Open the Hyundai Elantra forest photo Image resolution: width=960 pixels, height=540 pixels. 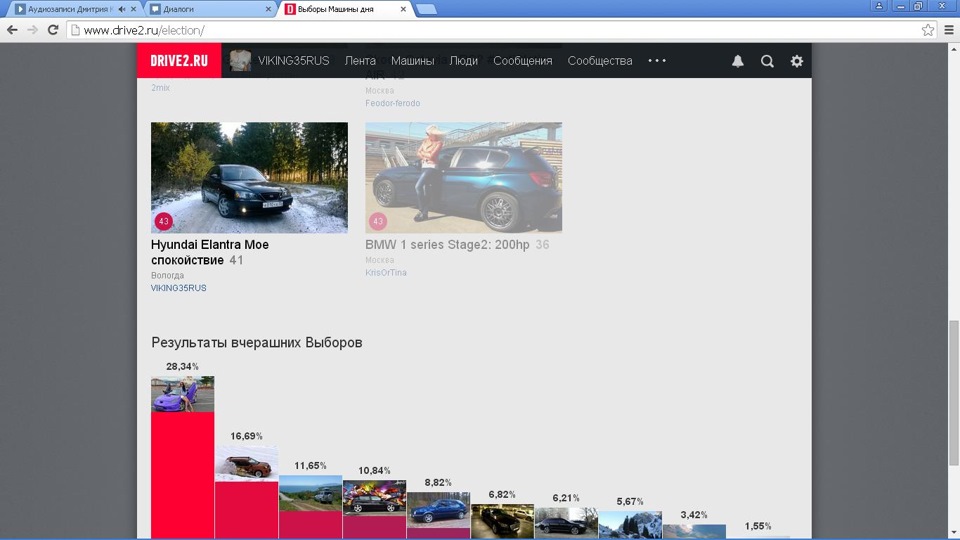tap(249, 178)
